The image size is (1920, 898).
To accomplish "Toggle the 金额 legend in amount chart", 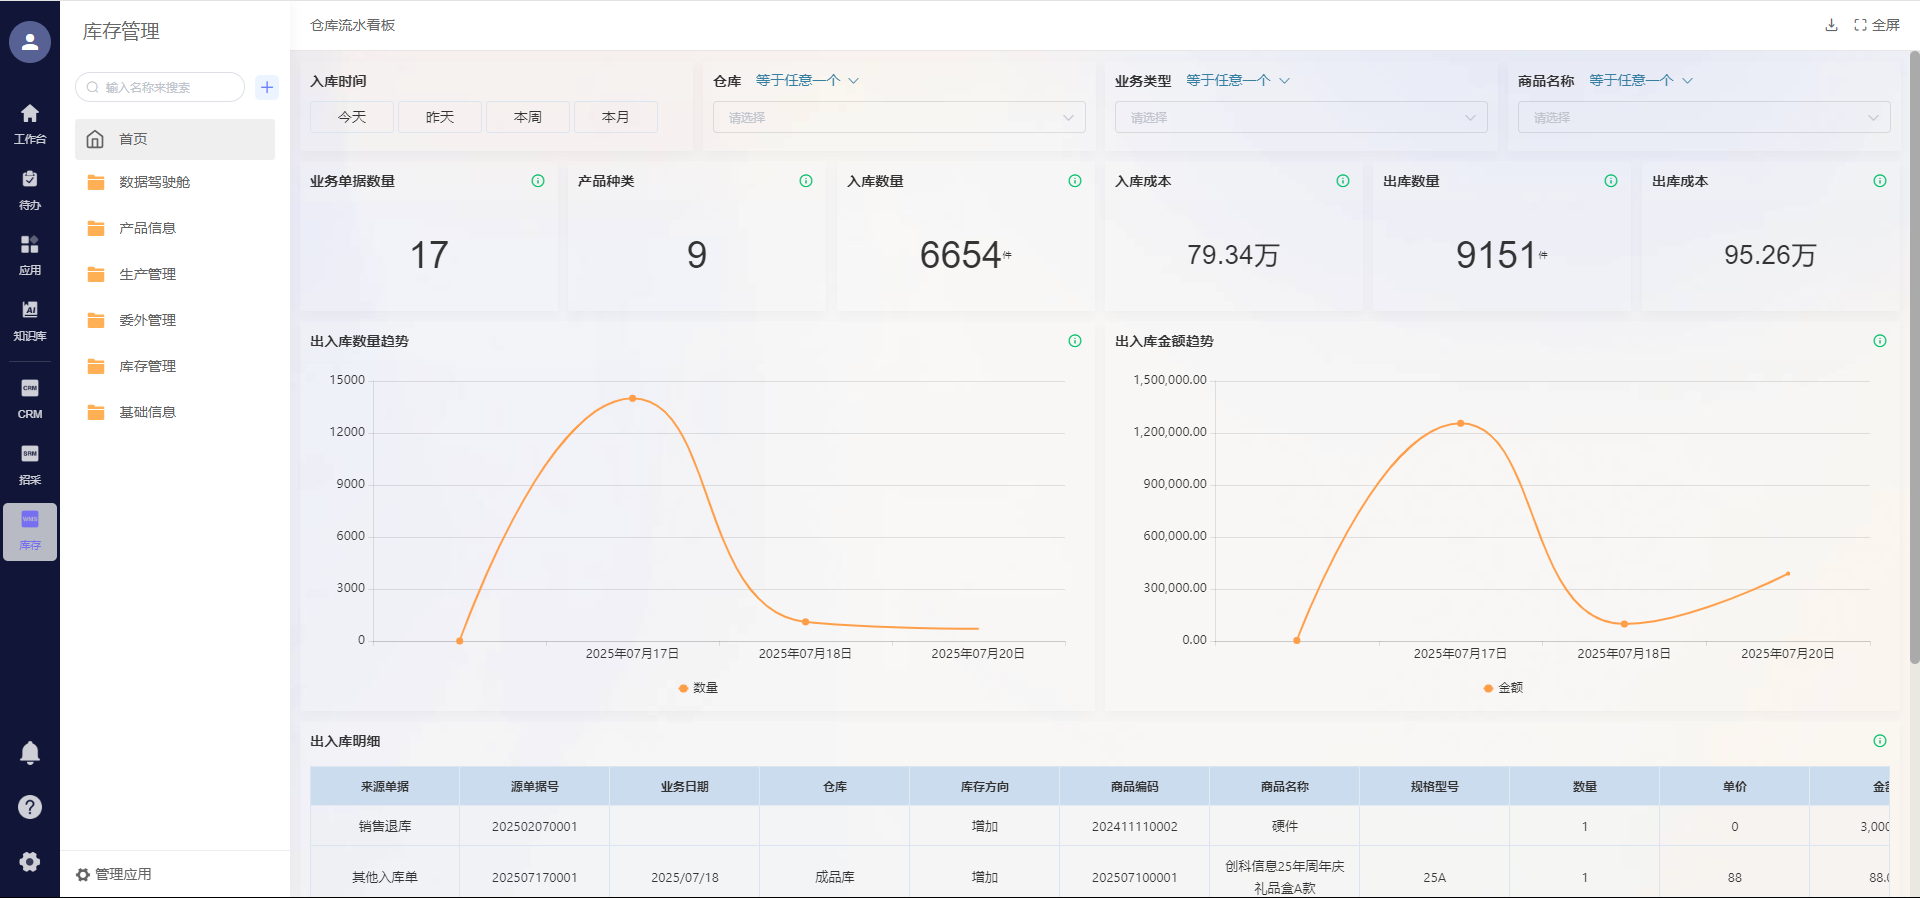I will (1503, 688).
